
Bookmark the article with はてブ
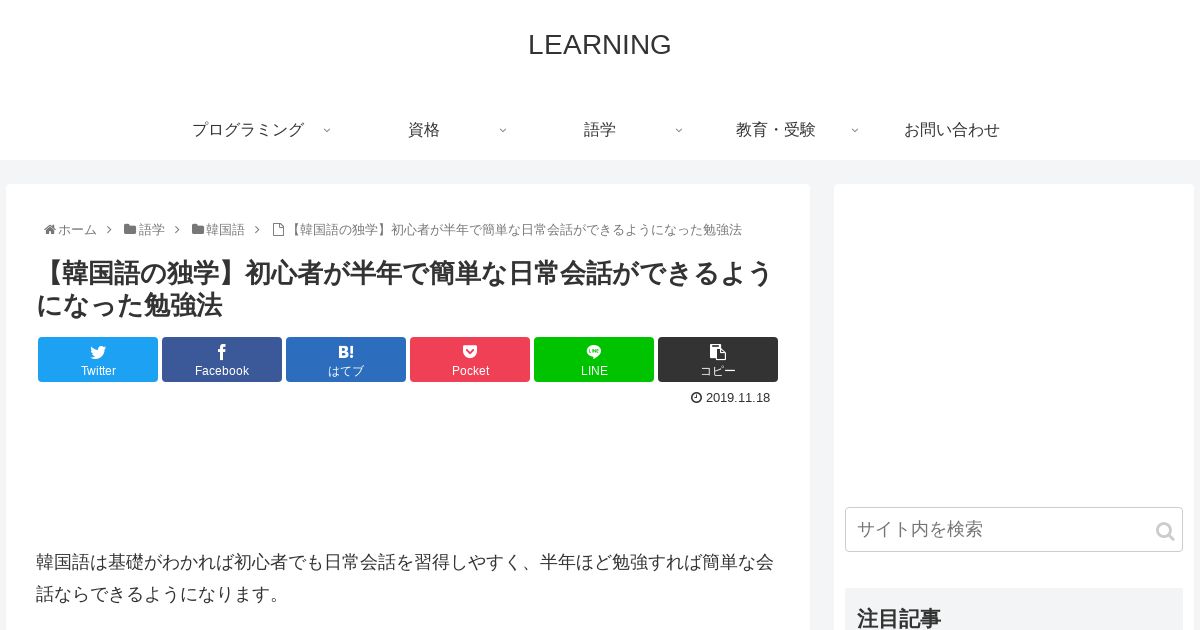(346, 359)
